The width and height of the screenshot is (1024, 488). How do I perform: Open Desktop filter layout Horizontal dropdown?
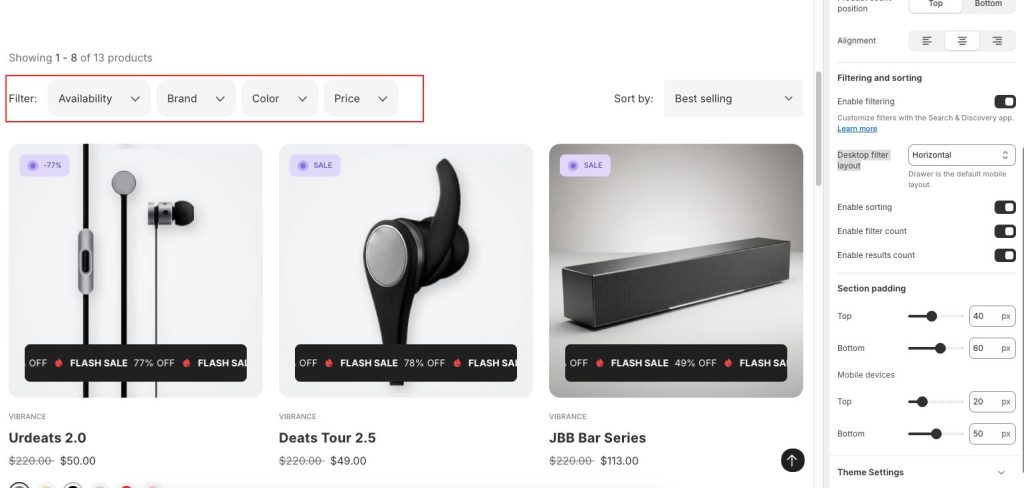[962, 155]
